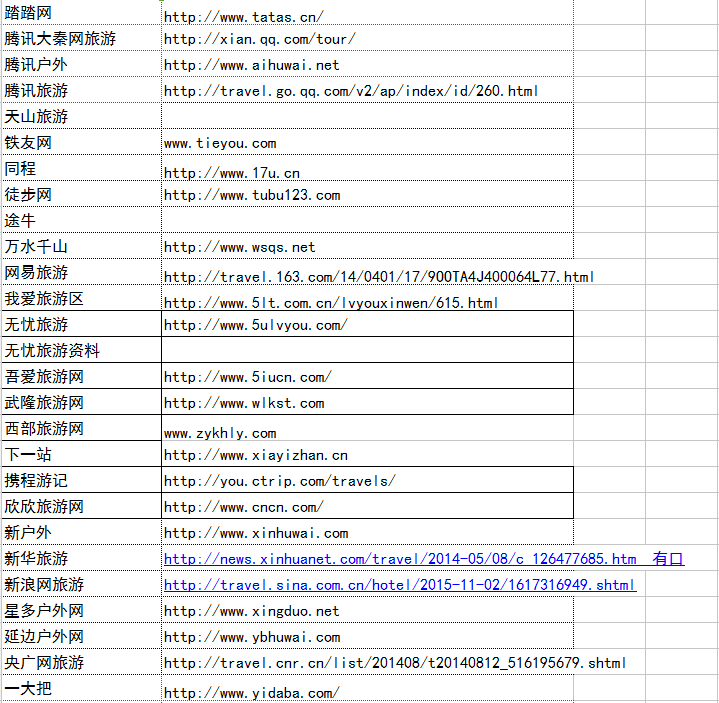
Task: Open the travel.sina.com.cn hotel hyperlink
Action: [x=400, y=585]
